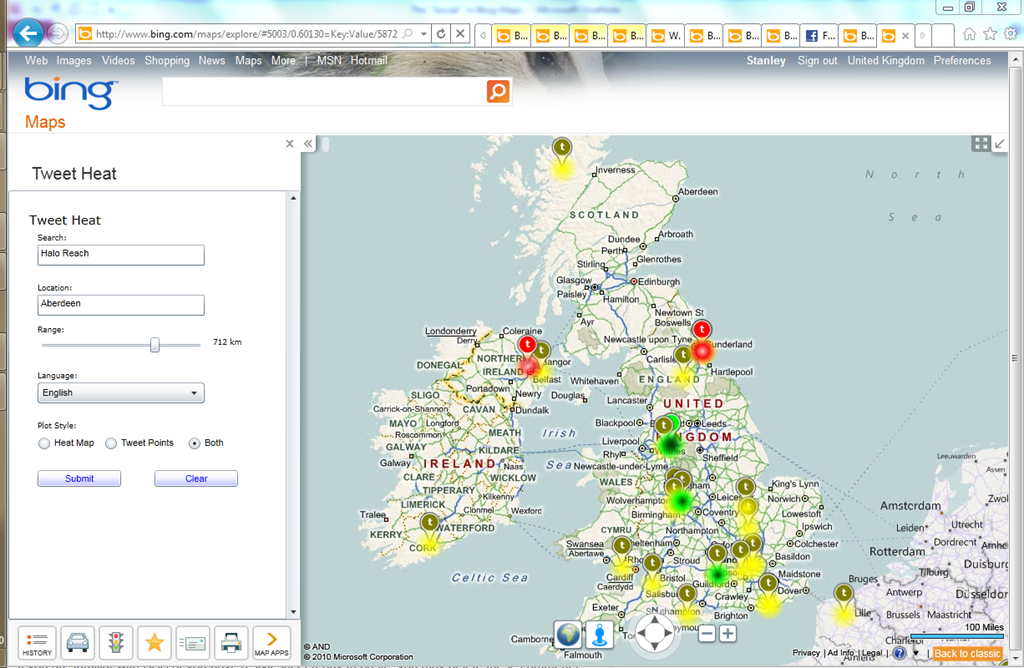Click the Range slider handle

point(155,344)
